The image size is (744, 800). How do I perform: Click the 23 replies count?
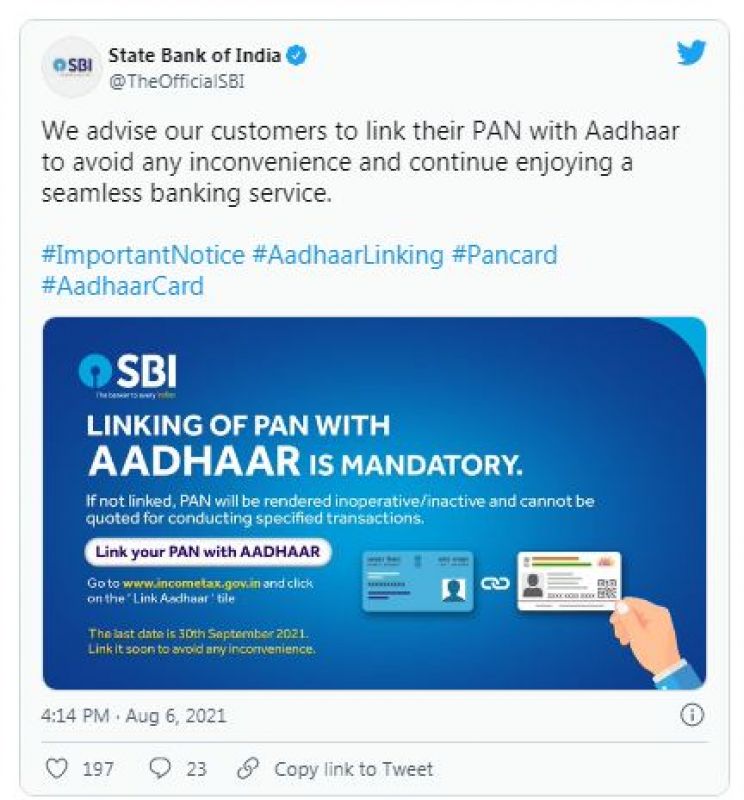[196, 768]
